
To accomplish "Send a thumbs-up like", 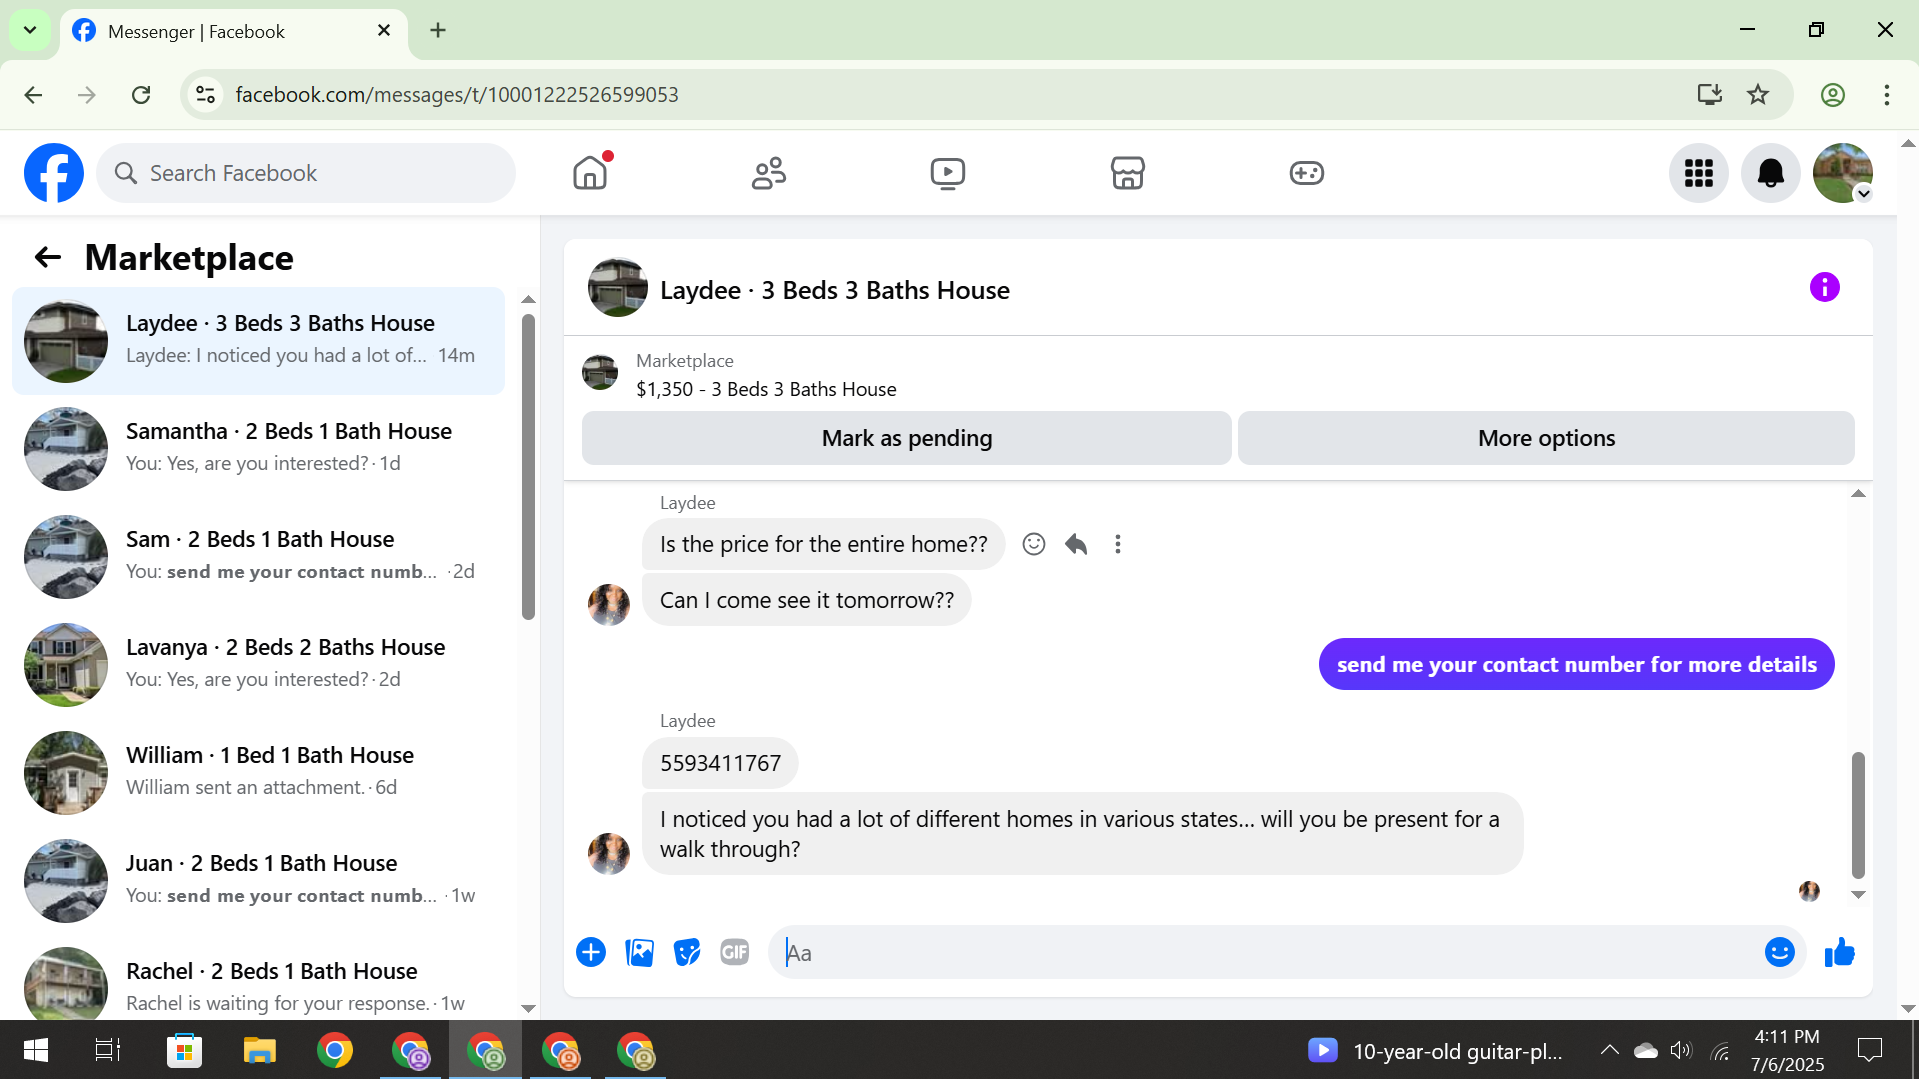I will (1839, 952).
